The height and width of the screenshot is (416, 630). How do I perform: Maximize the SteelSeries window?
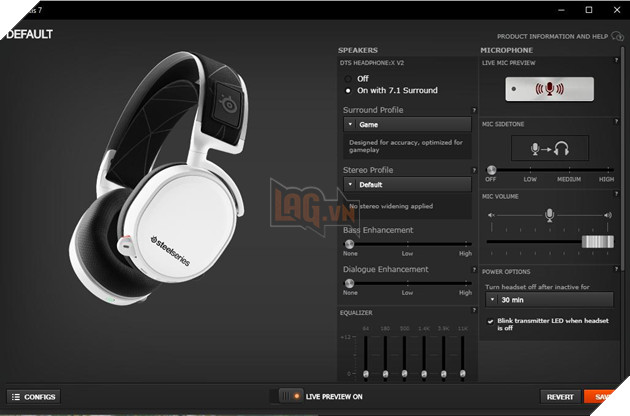pyautogui.click(x=589, y=10)
